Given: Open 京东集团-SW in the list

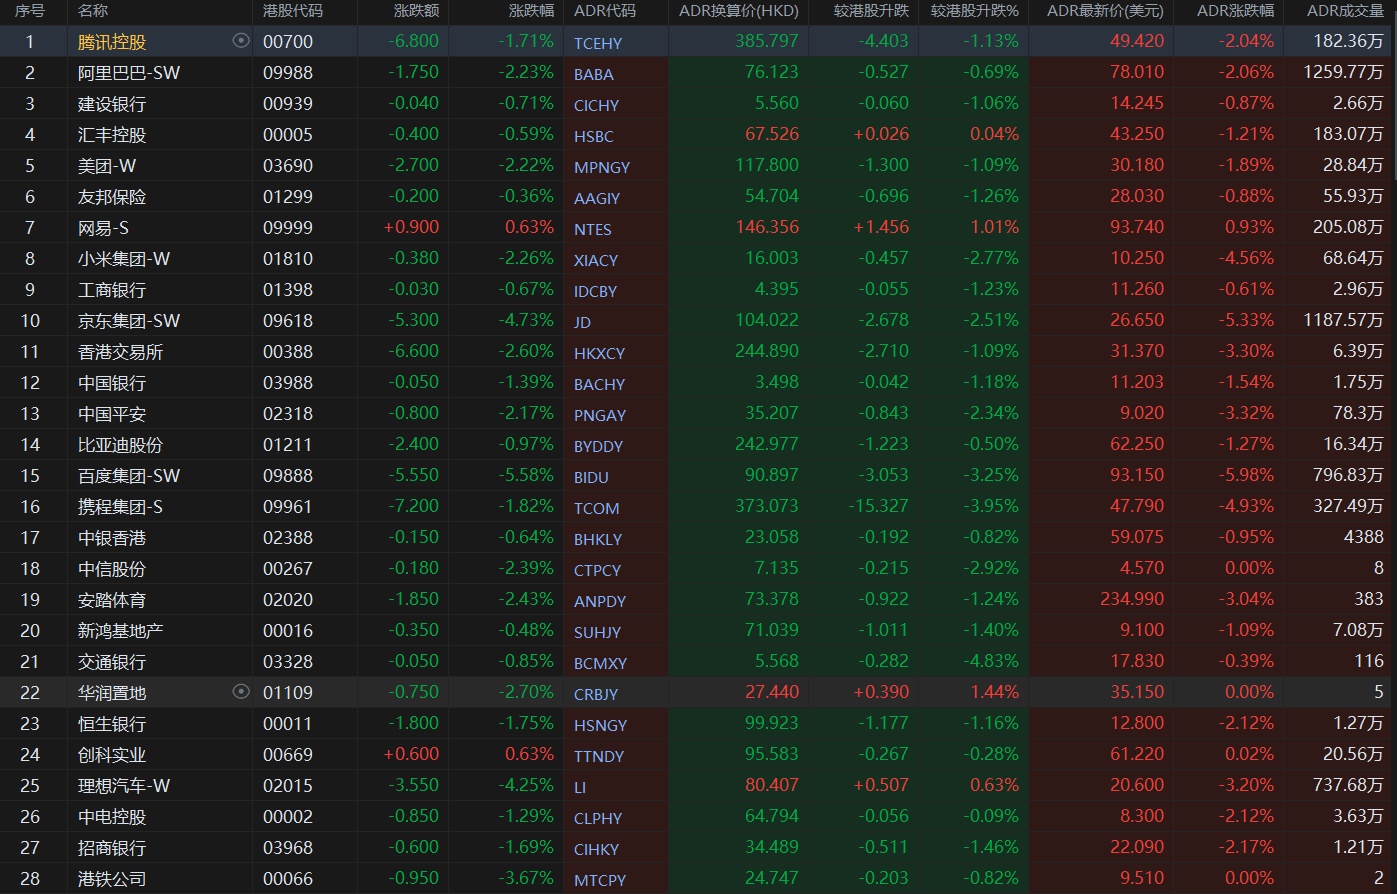Looking at the screenshot, I should click(x=129, y=321).
